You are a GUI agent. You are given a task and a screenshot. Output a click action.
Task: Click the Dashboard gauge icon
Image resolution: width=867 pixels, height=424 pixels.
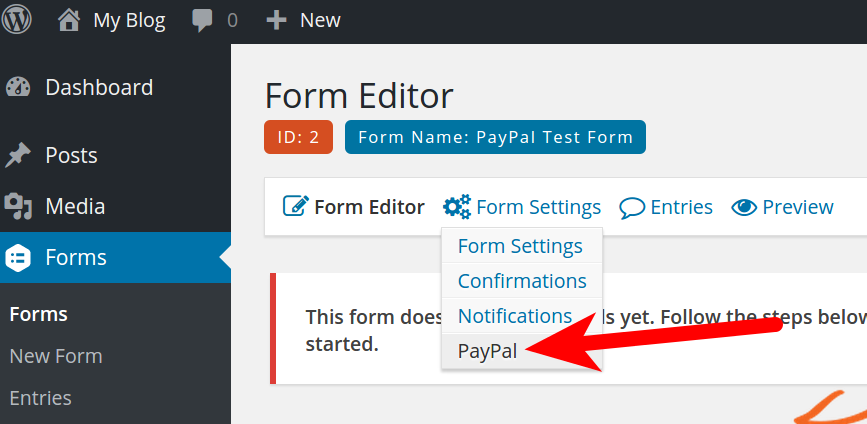coord(18,87)
